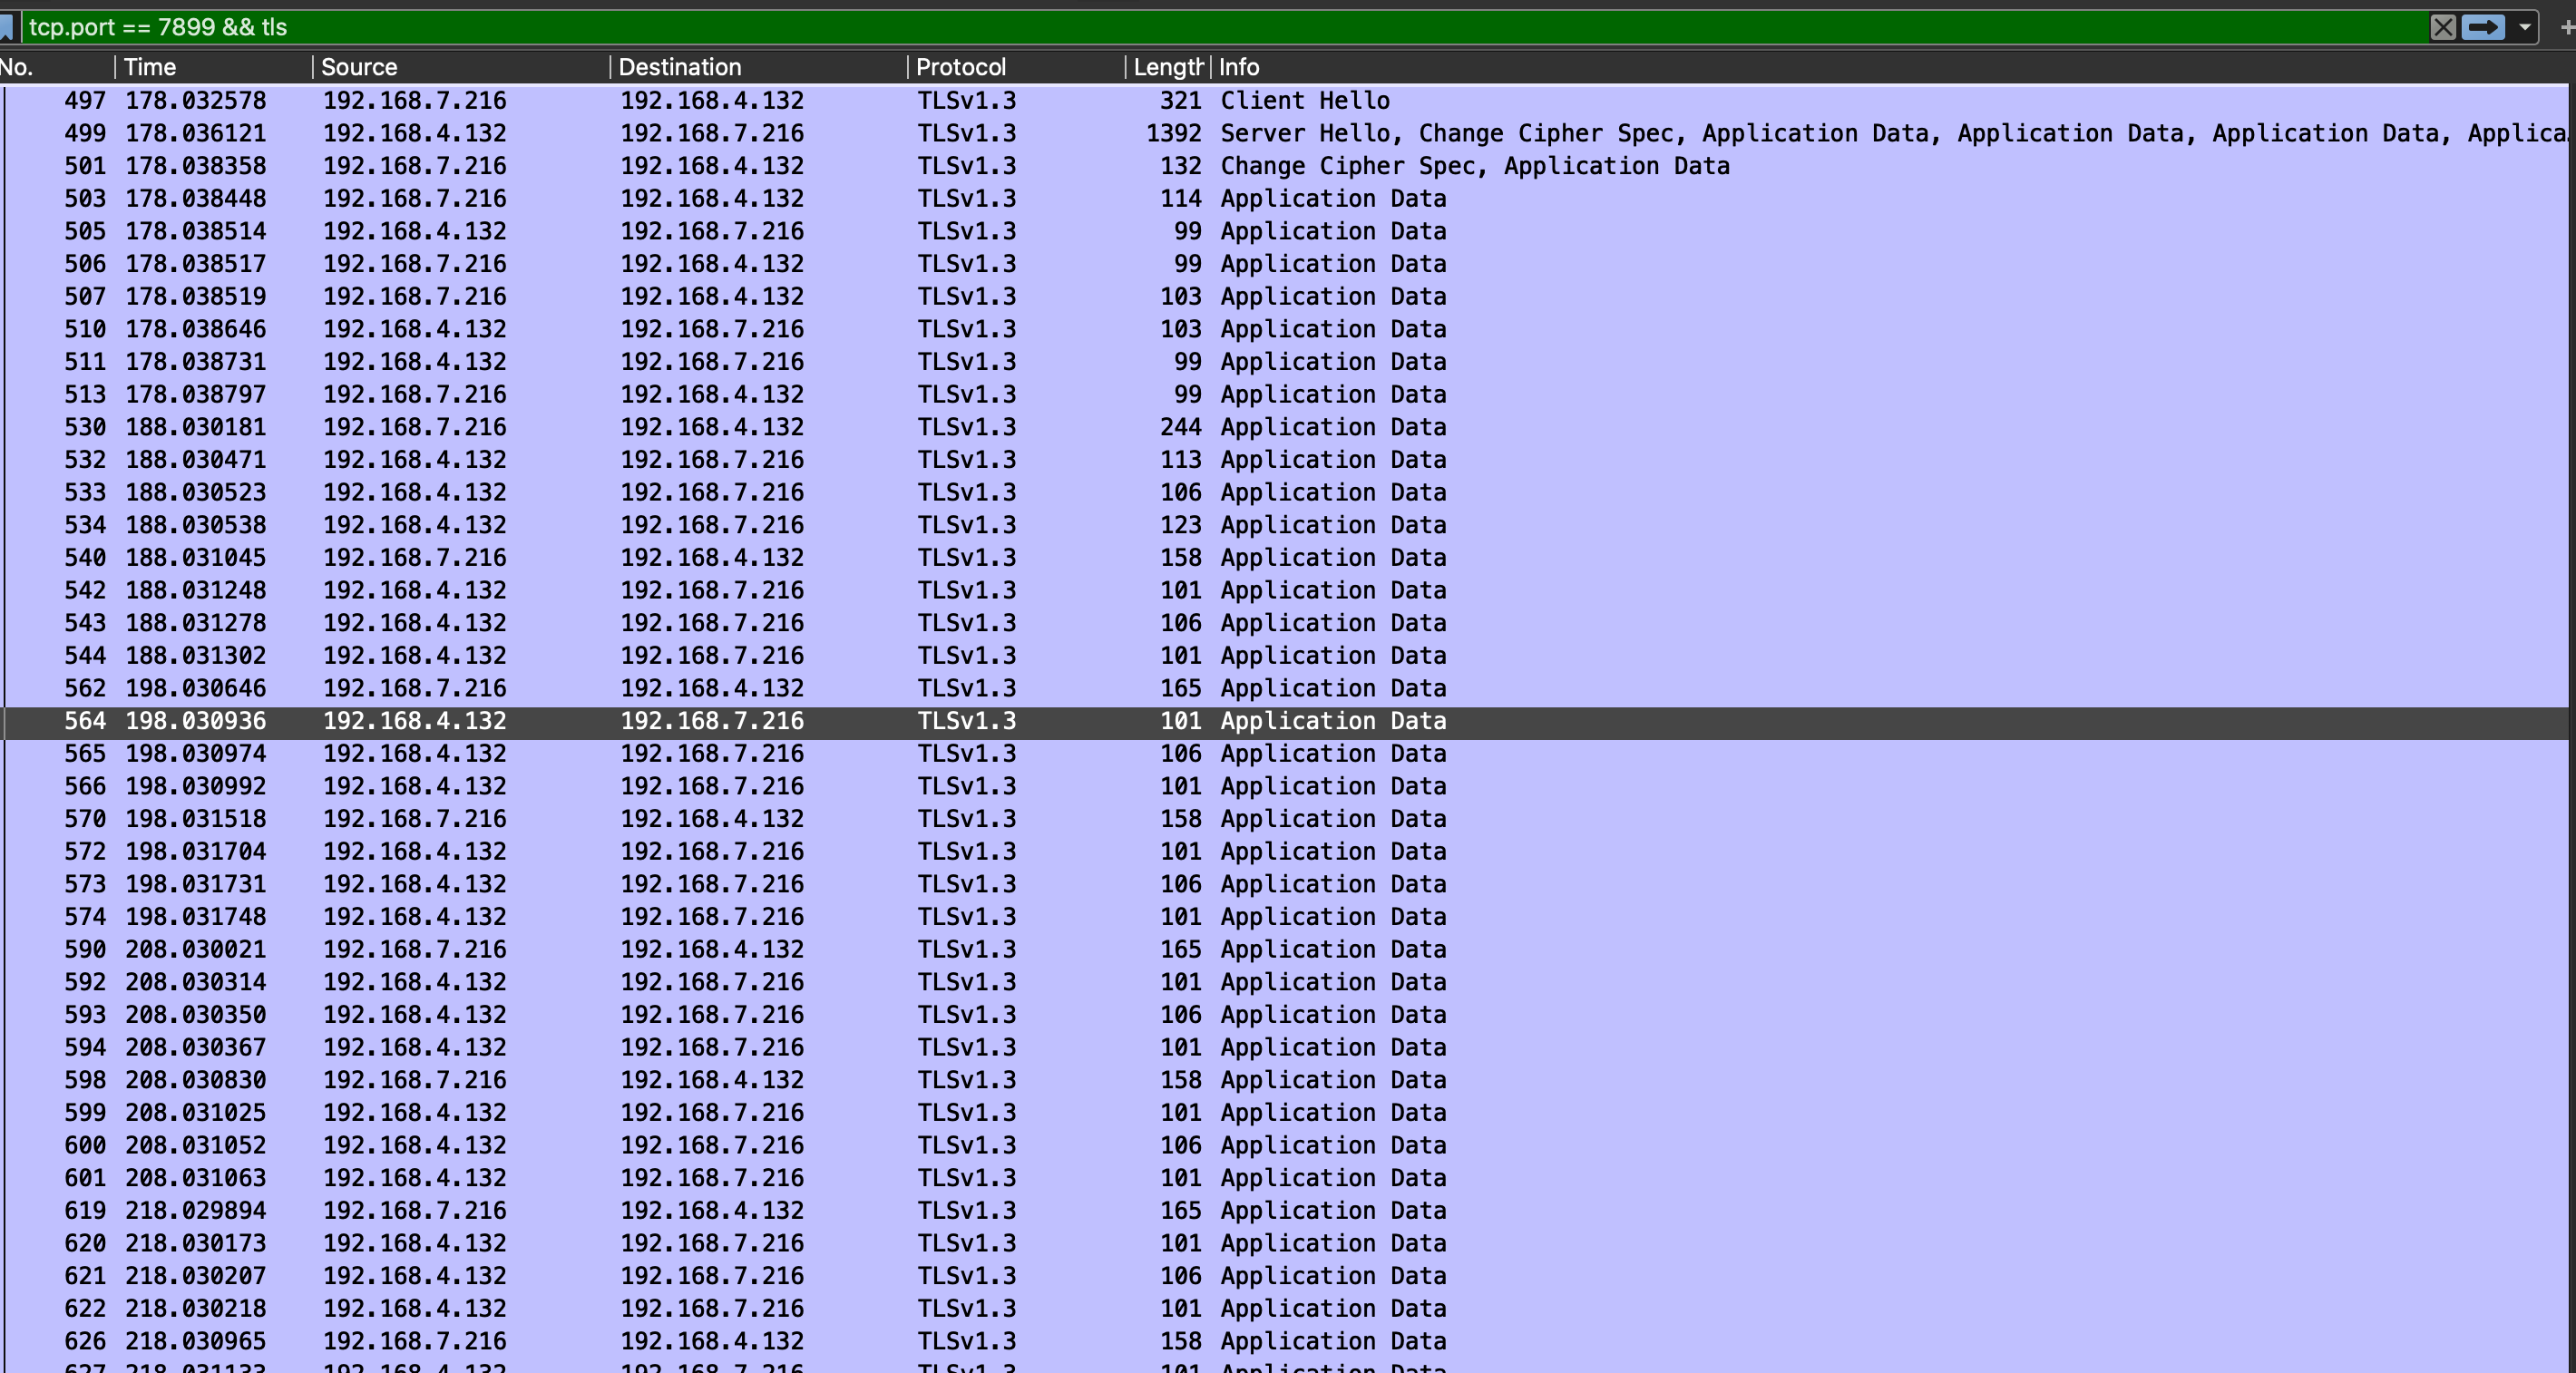Viewport: 2576px width, 1373px height.
Task: Open the filter history dropdown arrow
Action: (2525, 27)
